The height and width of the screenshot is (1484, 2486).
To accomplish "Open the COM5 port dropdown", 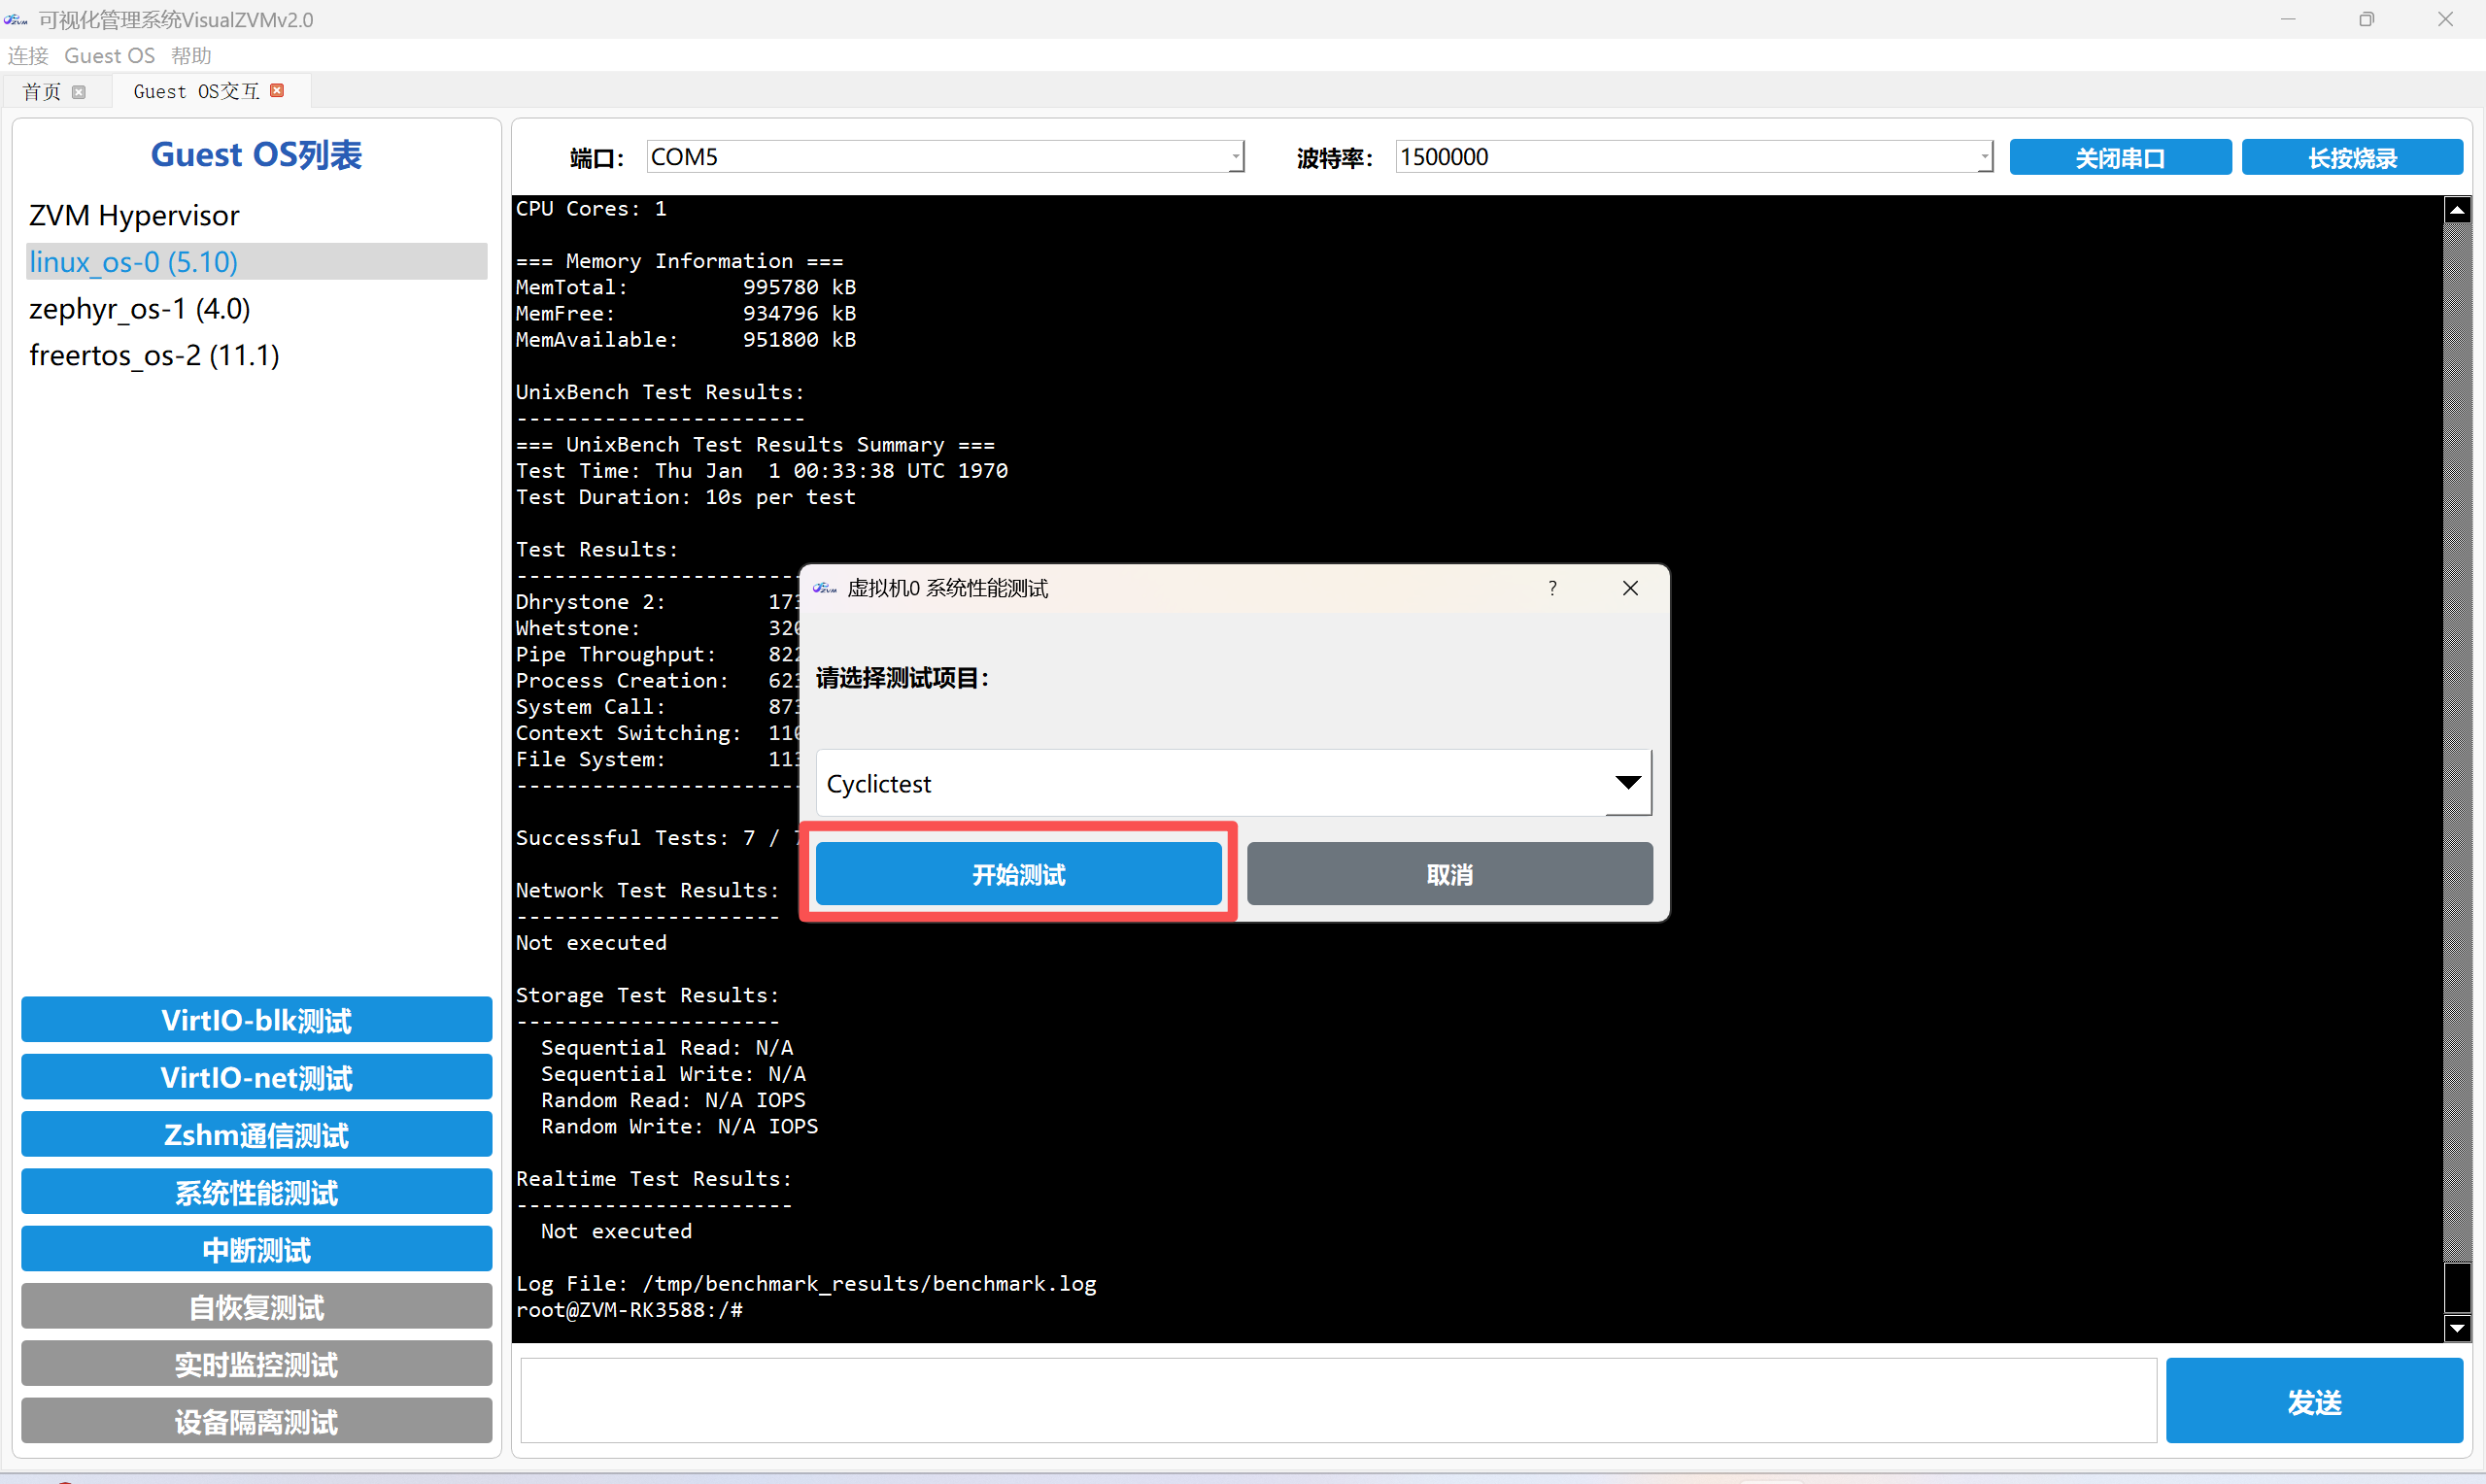I will click(x=1236, y=157).
